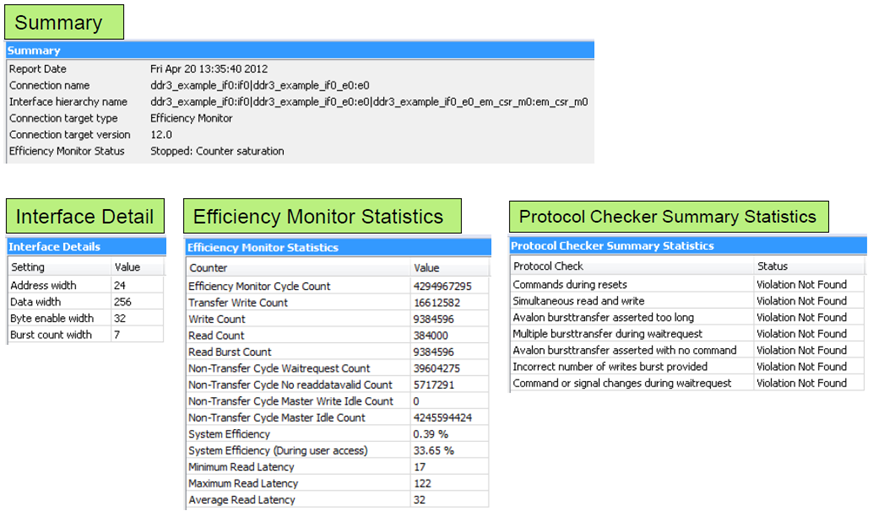The height and width of the screenshot is (511, 873).
Task: Click Average Read Latency value 32
Action: (x=420, y=500)
